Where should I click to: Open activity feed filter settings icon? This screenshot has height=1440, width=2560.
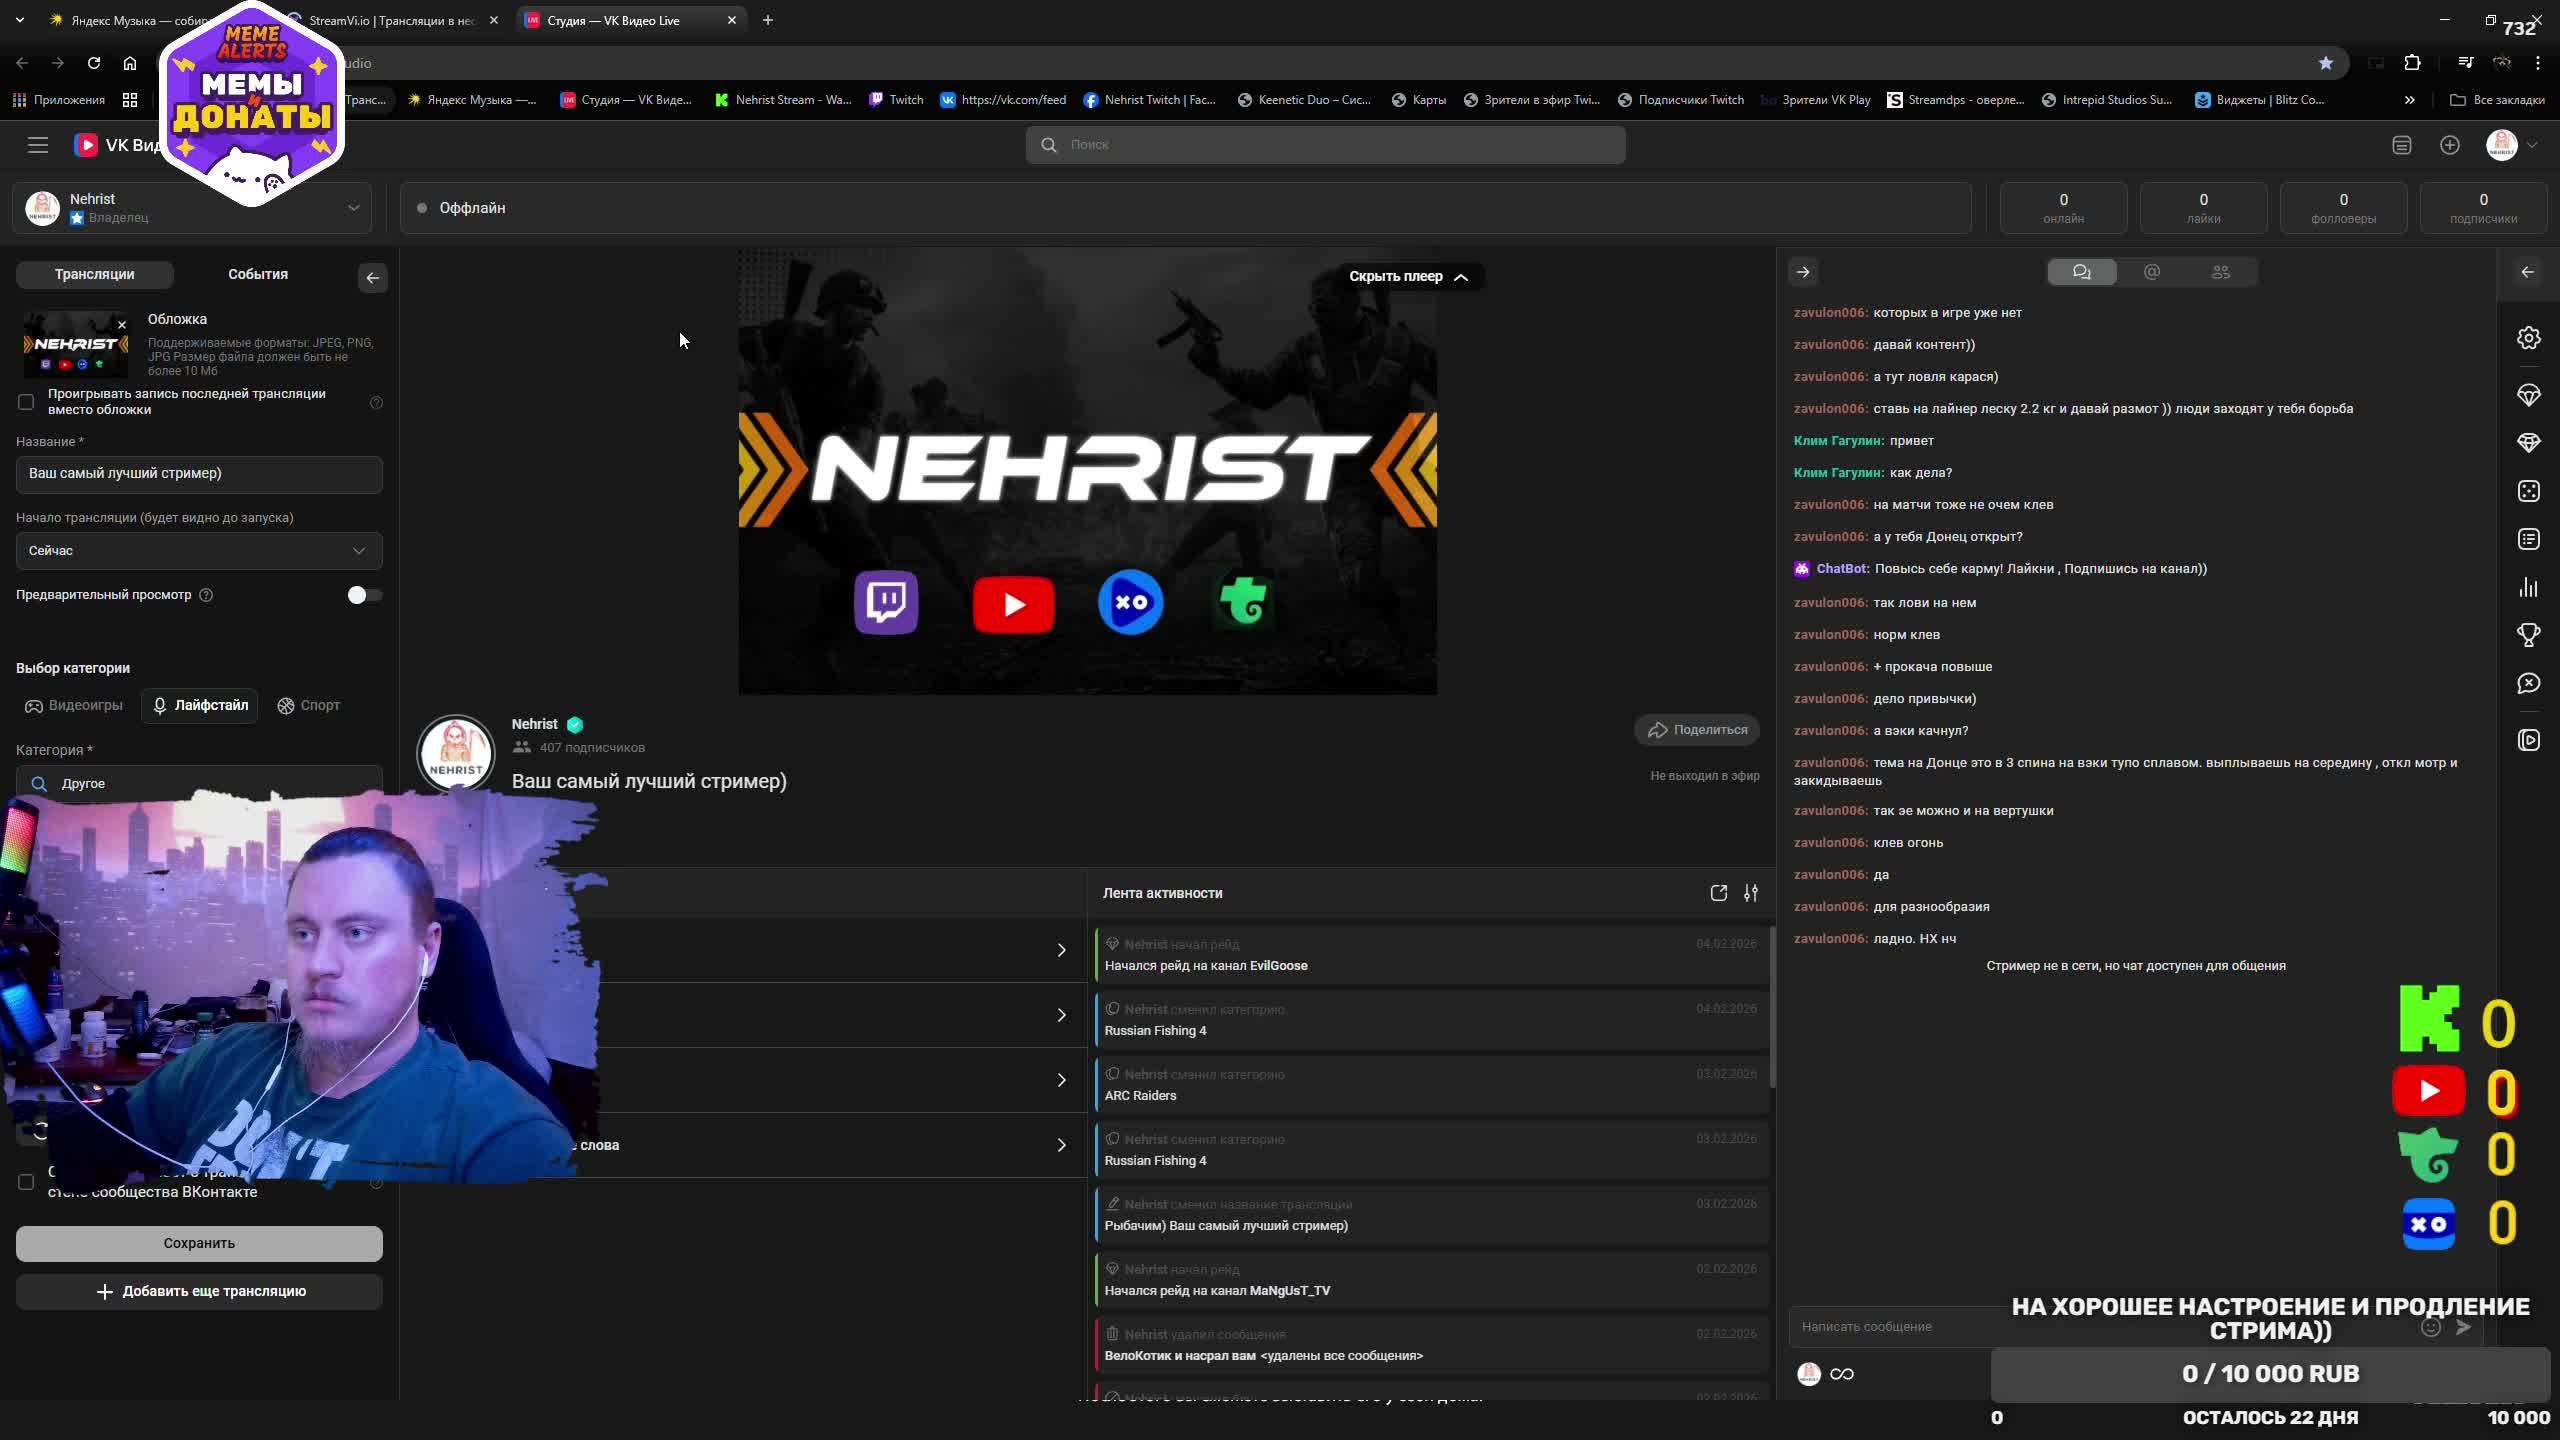(1751, 893)
